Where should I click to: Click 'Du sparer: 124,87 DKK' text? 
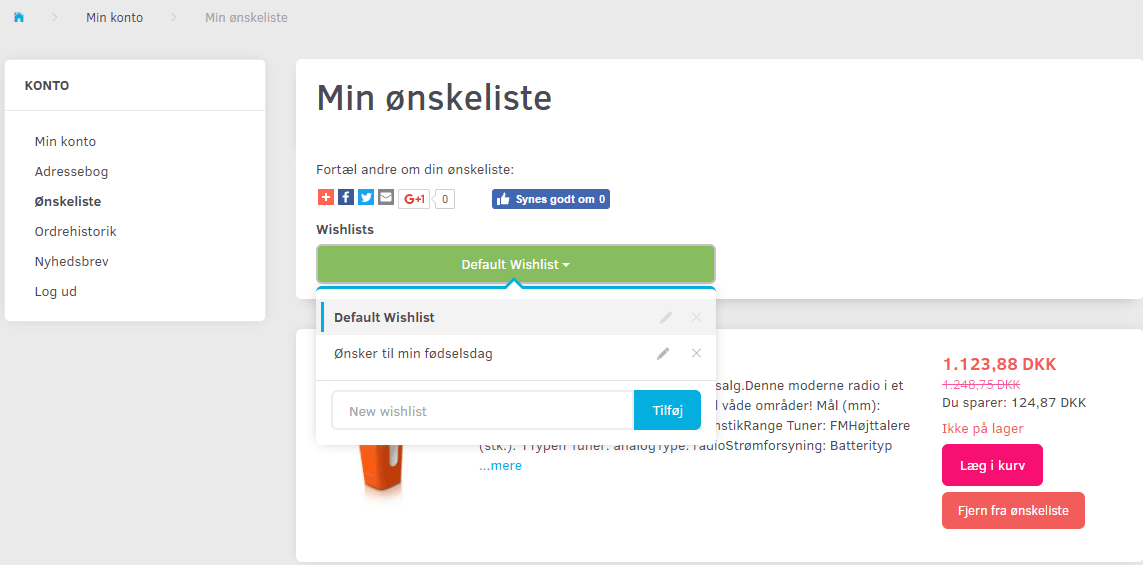pyautogui.click(x=1014, y=402)
